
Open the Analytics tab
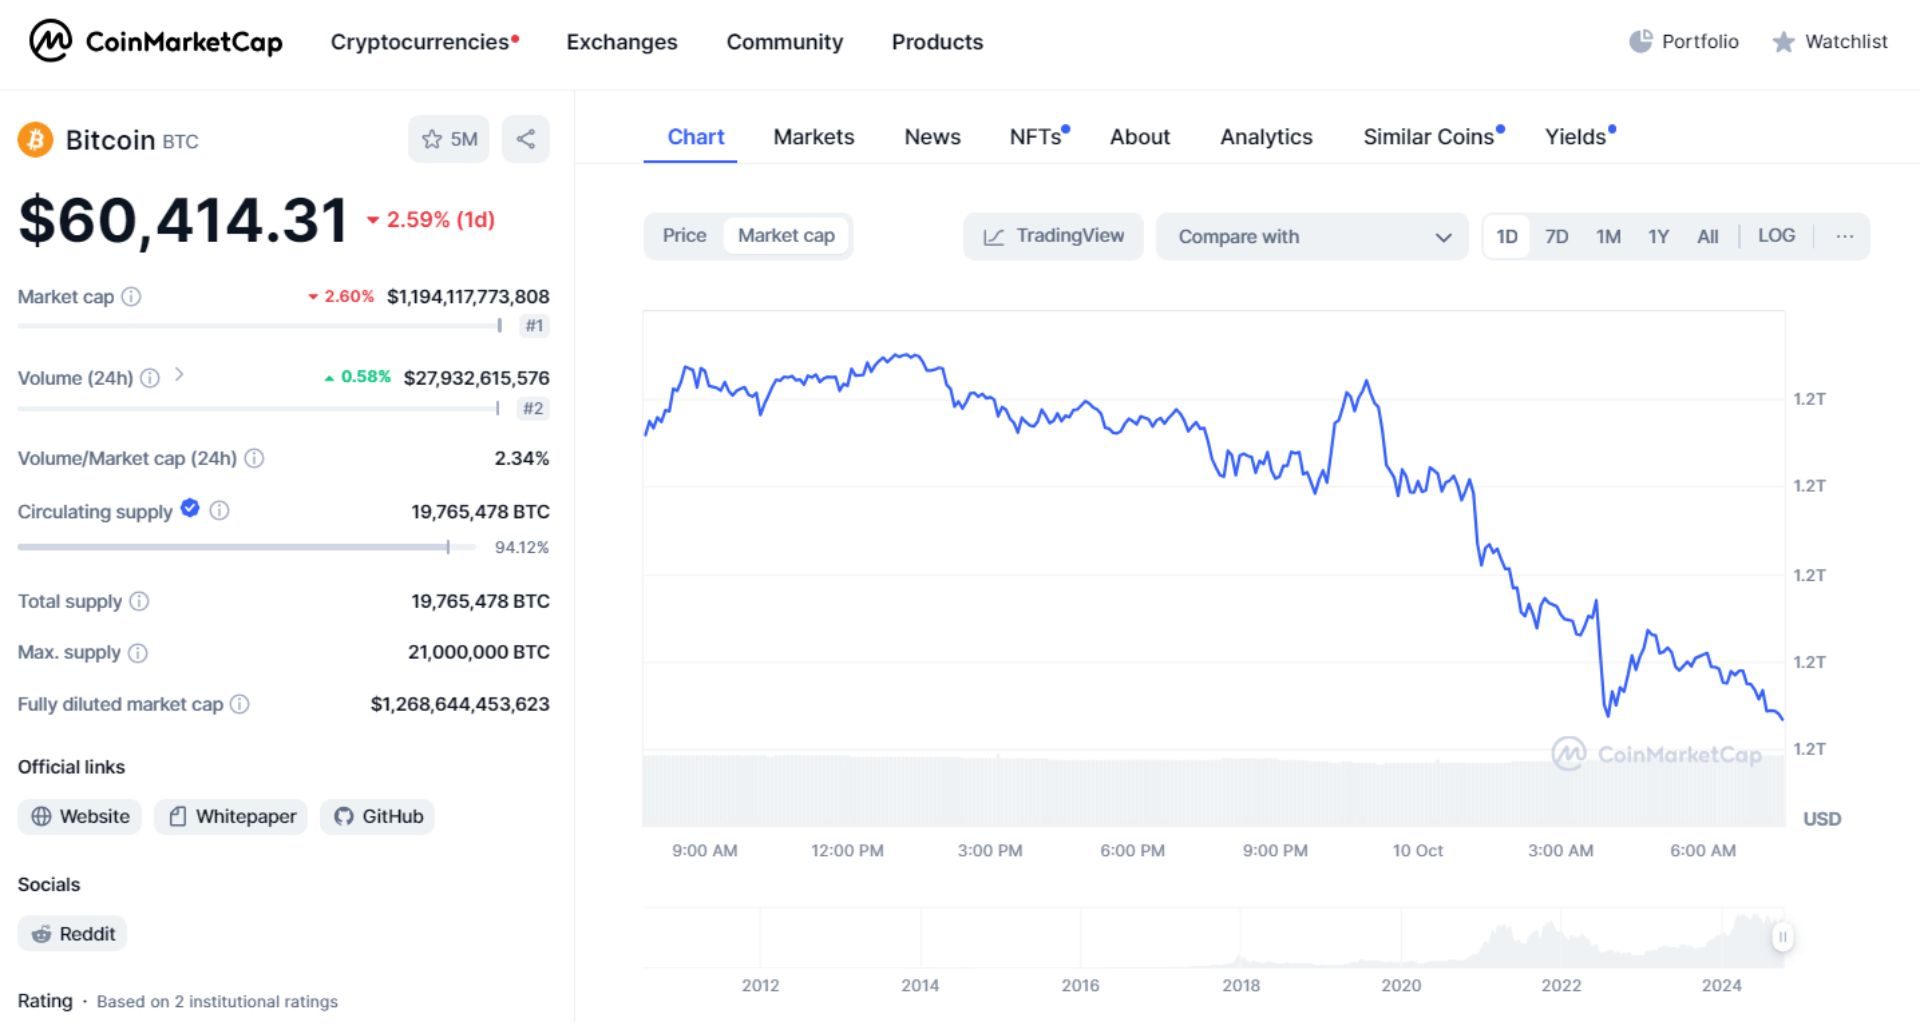click(x=1266, y=137)
